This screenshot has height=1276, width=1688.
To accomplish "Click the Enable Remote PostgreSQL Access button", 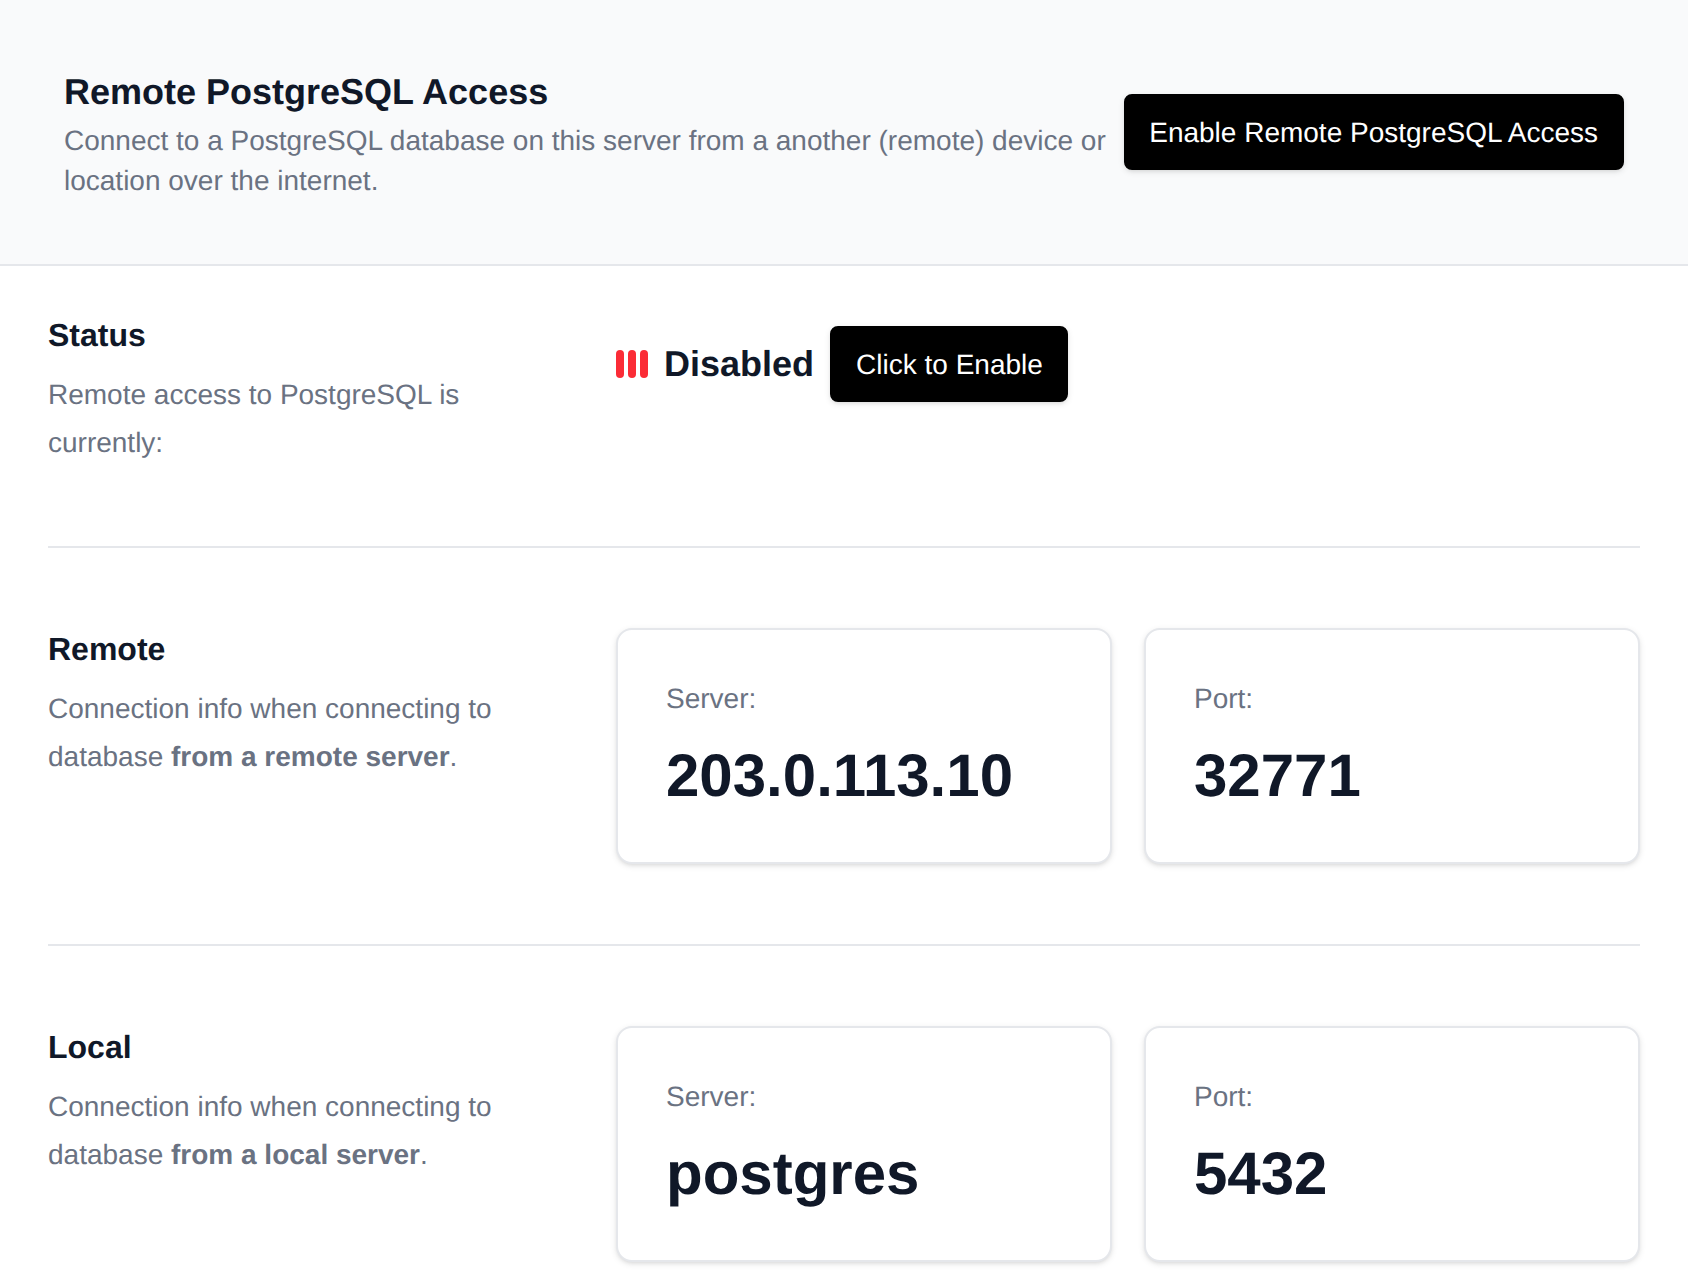I will [1373, 132].
